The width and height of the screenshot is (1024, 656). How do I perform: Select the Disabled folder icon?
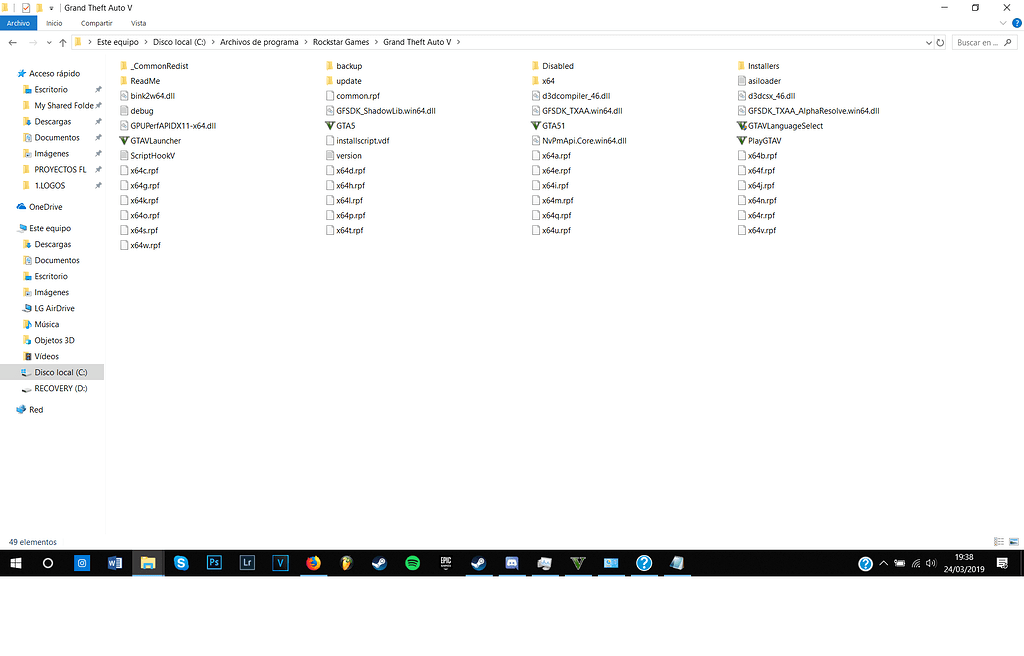click(x=536, y=66)
